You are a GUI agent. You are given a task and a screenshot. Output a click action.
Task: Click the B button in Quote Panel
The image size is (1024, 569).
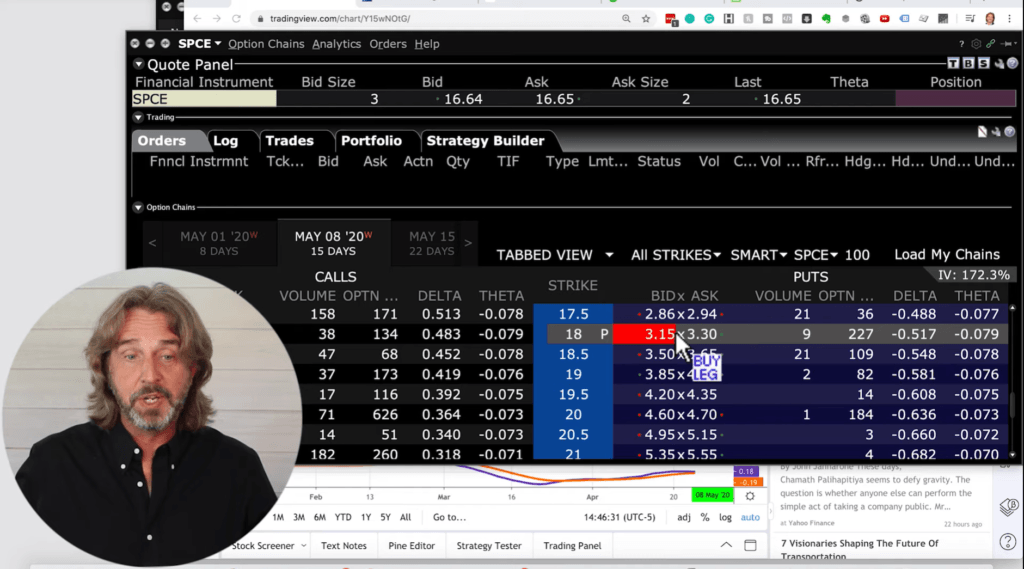pyautogui.click(x=968, y=63)
